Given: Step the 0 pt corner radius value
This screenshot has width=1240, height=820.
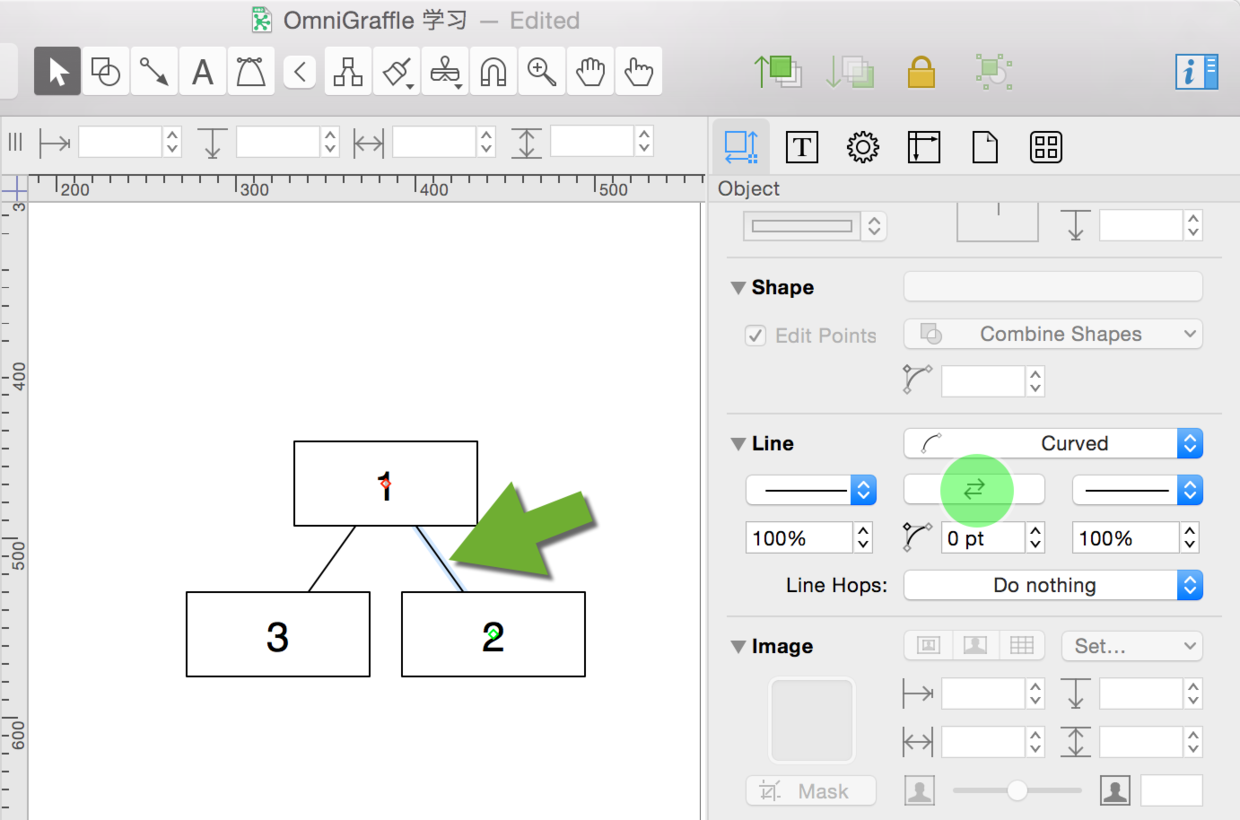Looking at the screenshot, I should [1036, 538].
